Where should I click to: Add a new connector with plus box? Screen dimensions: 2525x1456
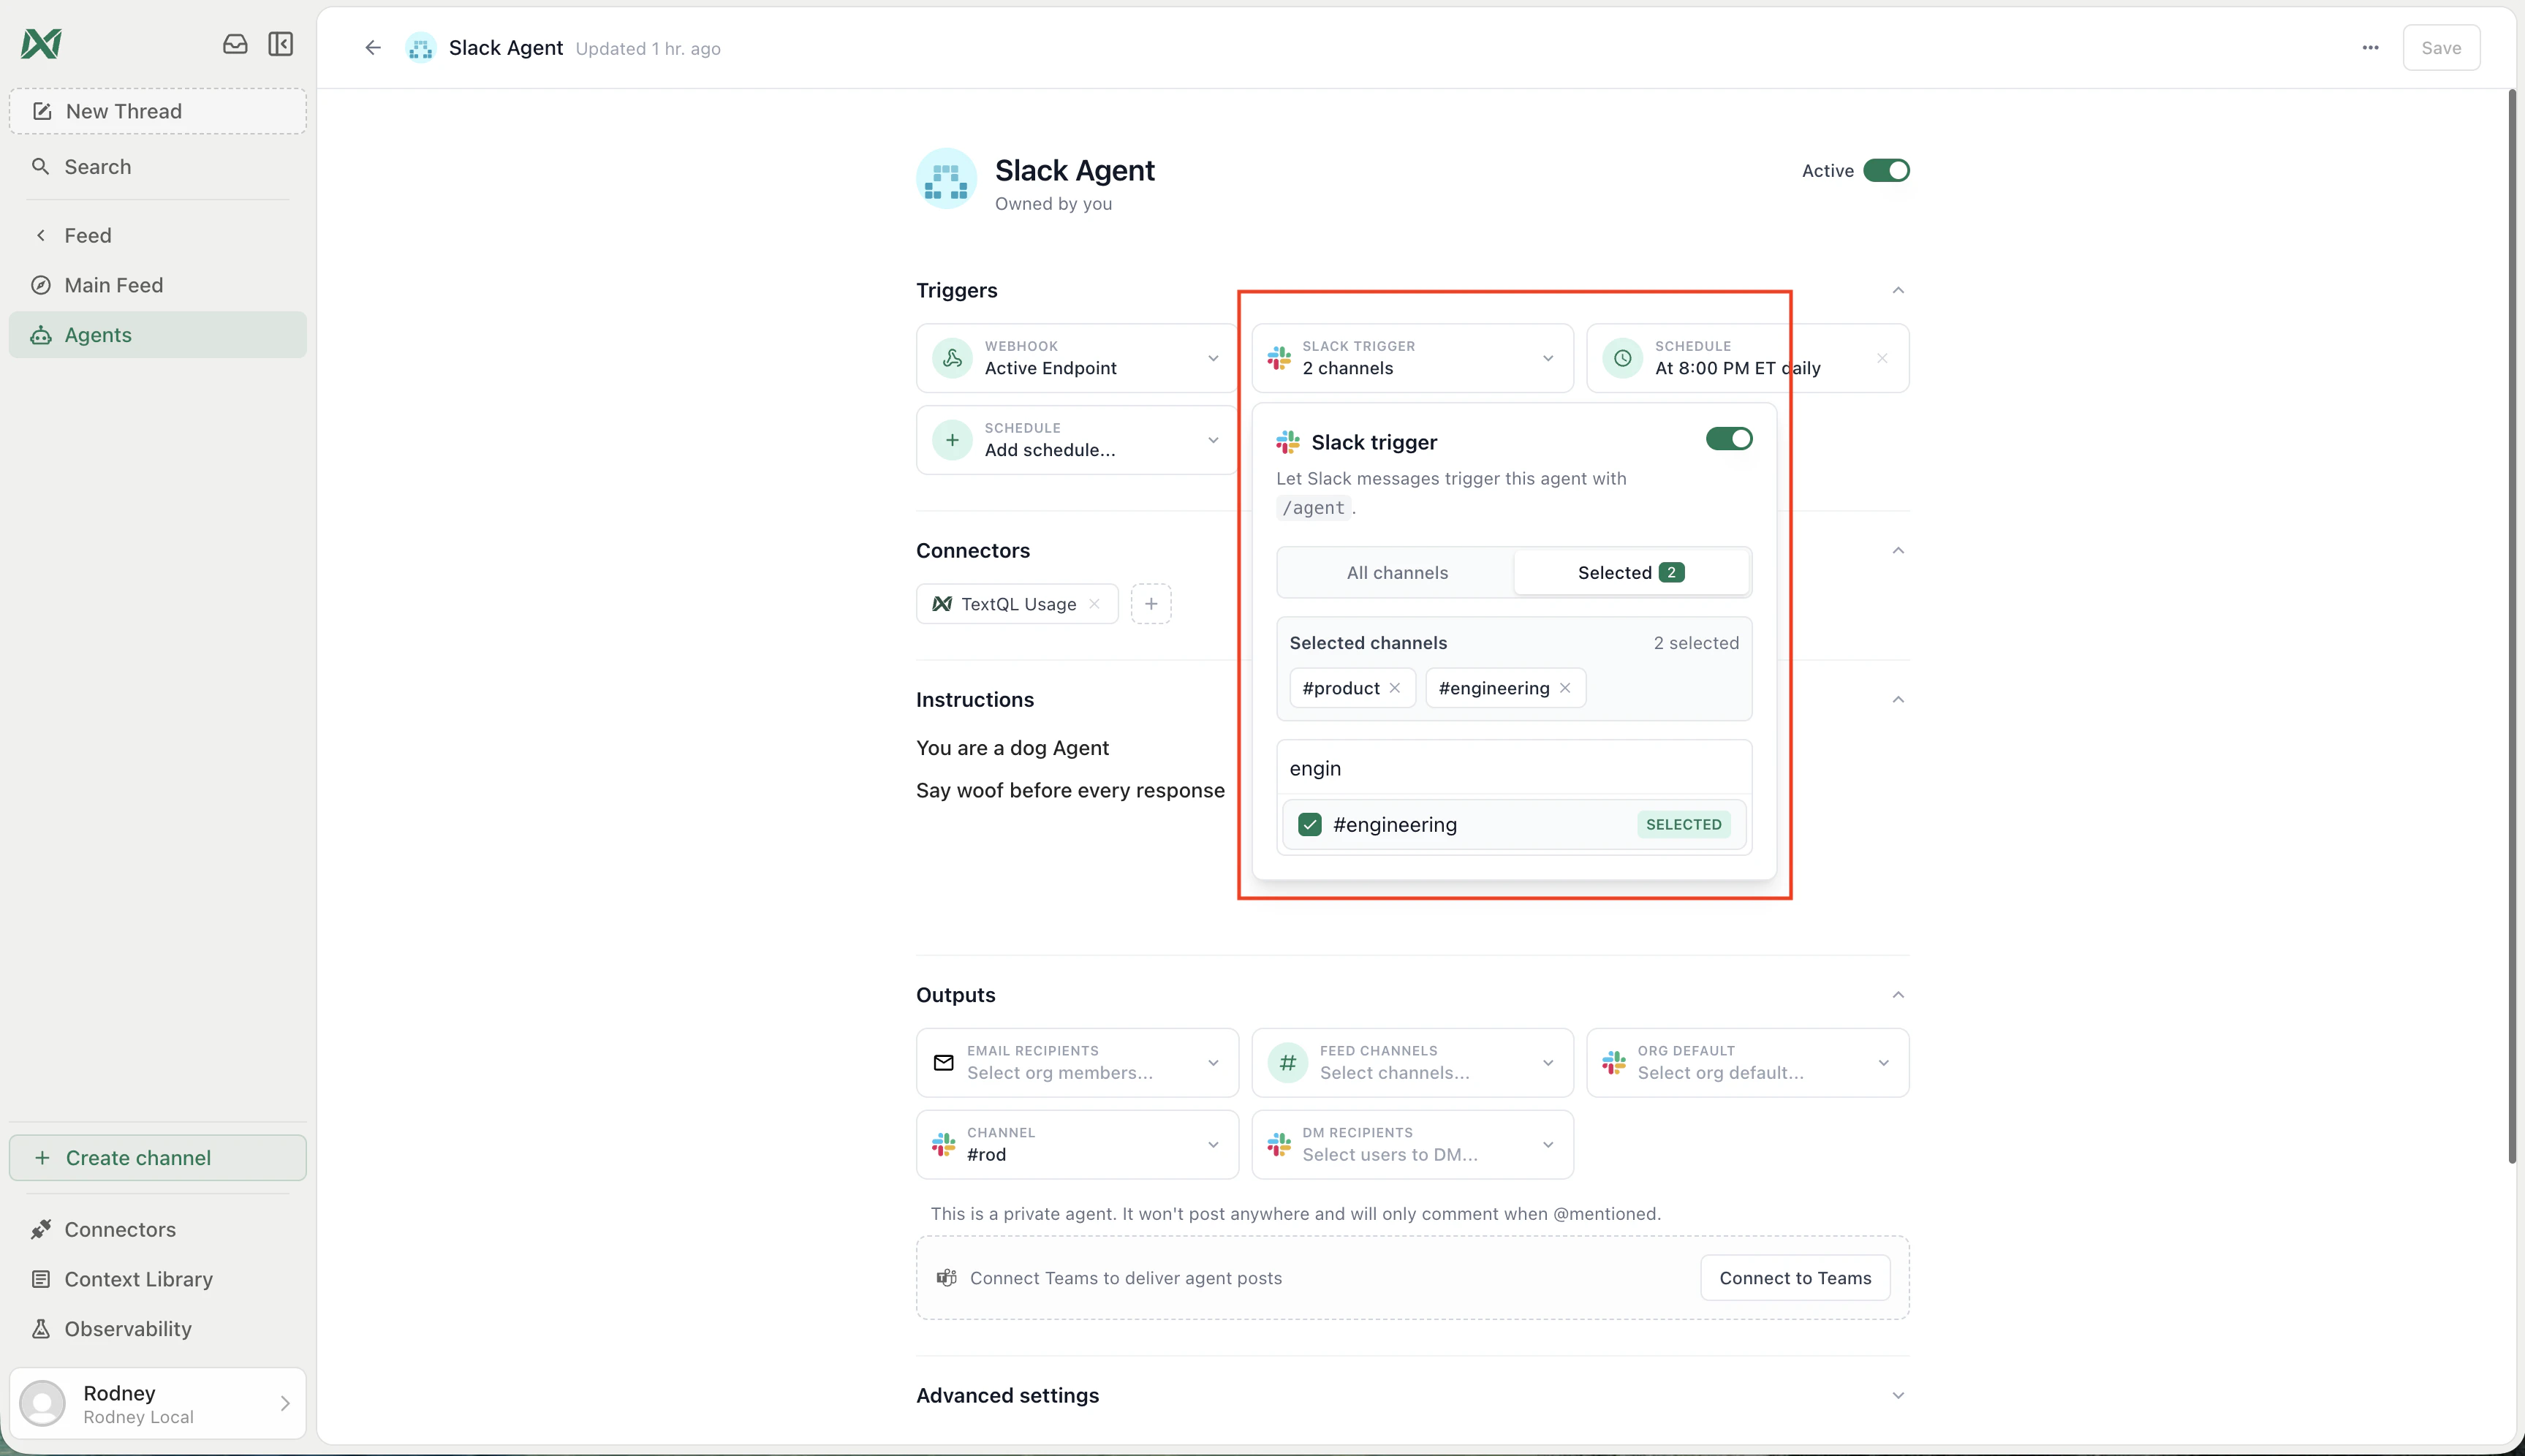pyautogui.click(x=1151, y=604)
